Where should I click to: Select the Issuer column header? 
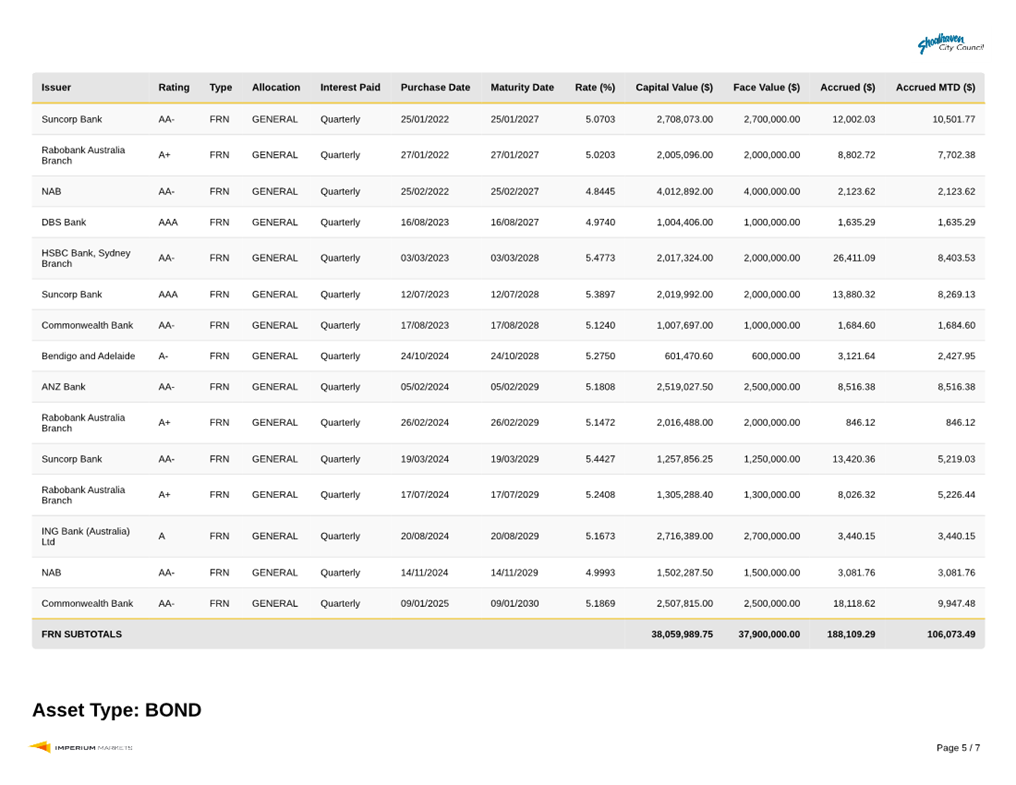click(x=56, y=88)
